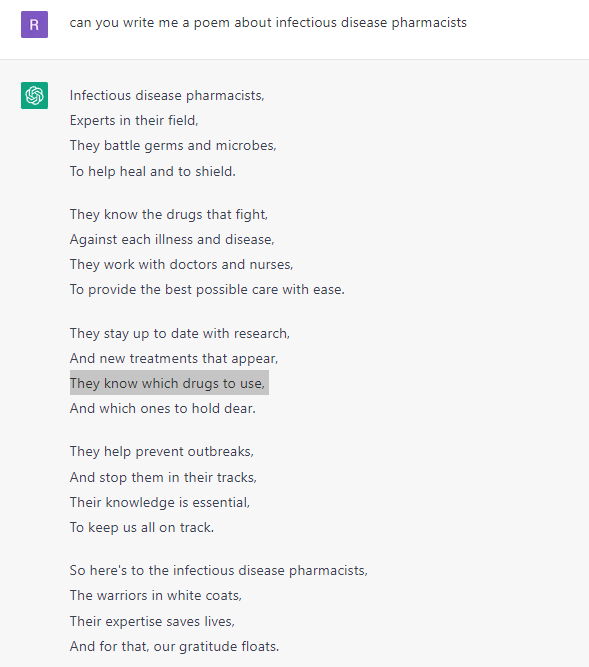Image resolution: width=589 pixels, height=667 pixels.
Task: Click the line 'They stay up to date with research,'
Action: 180,334
